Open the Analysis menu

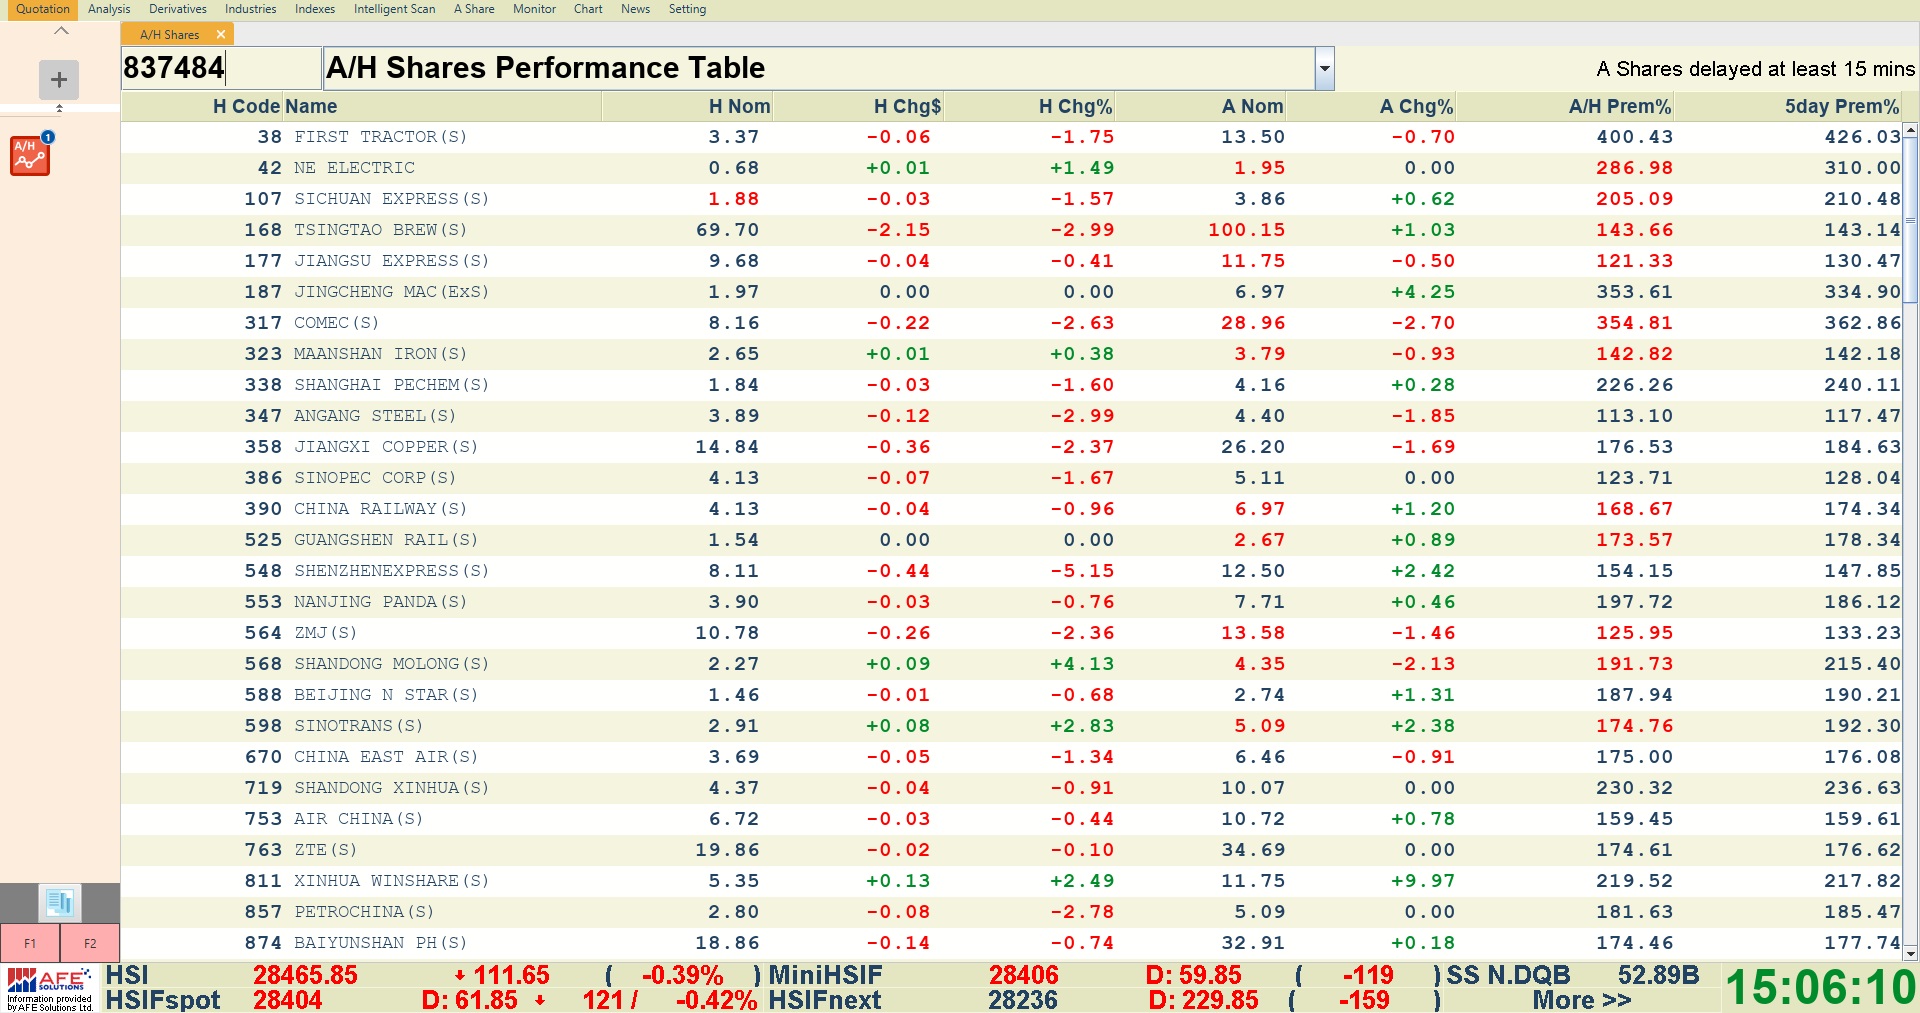109,9
